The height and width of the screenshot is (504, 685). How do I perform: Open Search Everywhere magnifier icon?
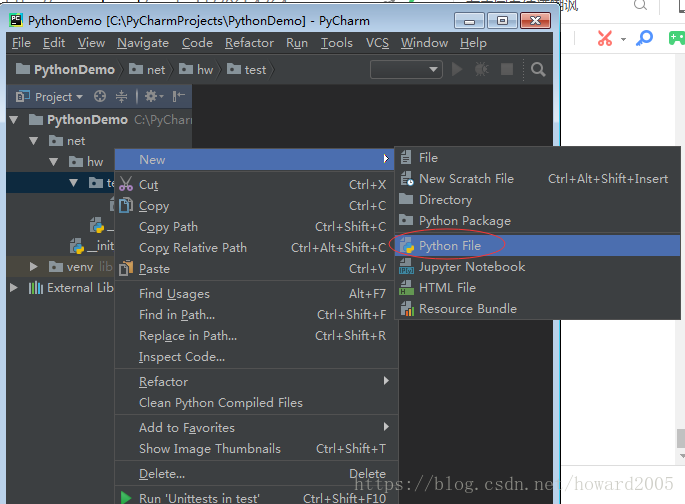pyautogui.click(x=538, y=69)
